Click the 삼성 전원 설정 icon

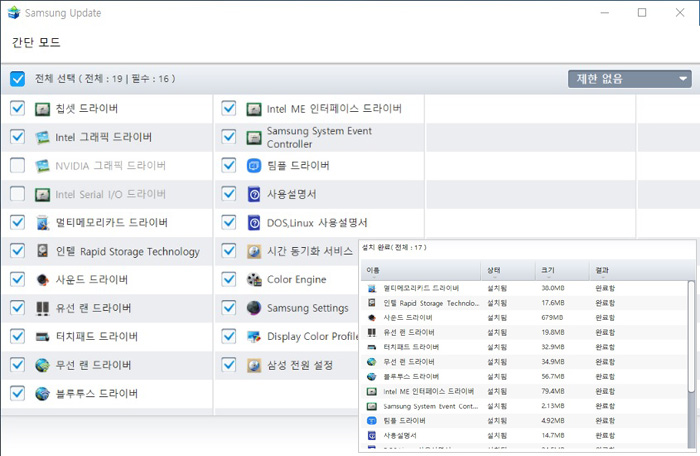pos(254,365)
